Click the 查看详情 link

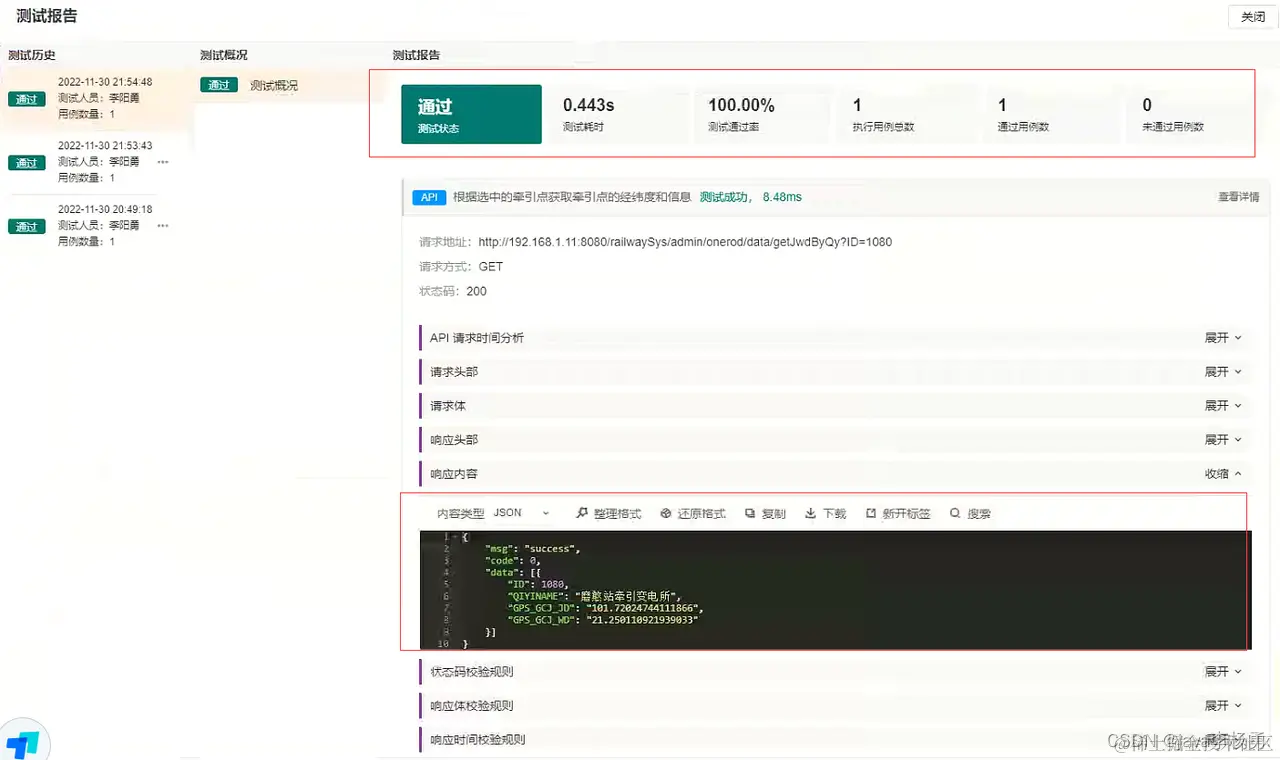(1238, 198)
